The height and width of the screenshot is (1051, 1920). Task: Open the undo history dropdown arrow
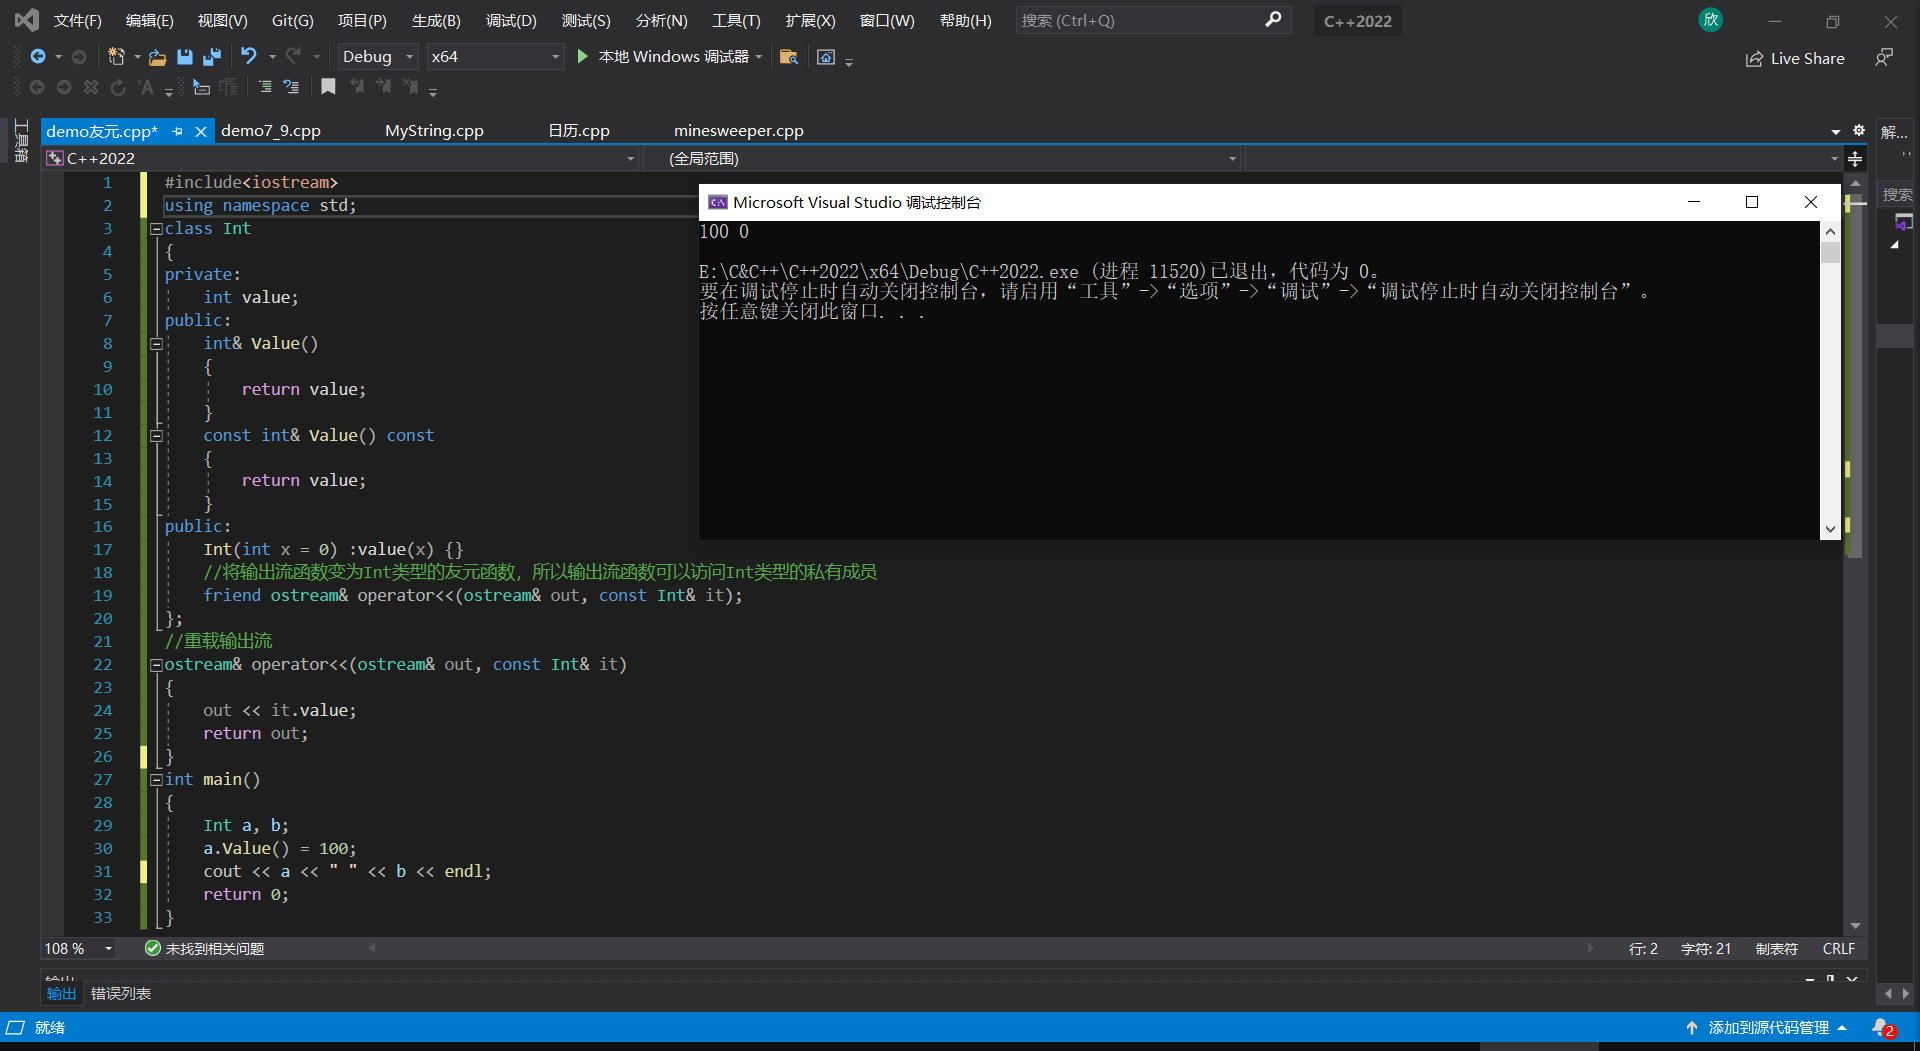[272, 57]
